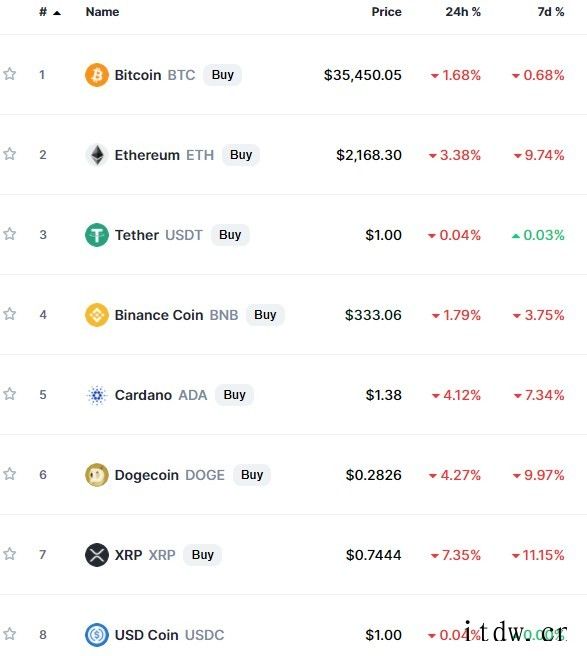587x656 pixels.
Task: Click the orange Bitcoin coin logo
Action: pos(97,75)
